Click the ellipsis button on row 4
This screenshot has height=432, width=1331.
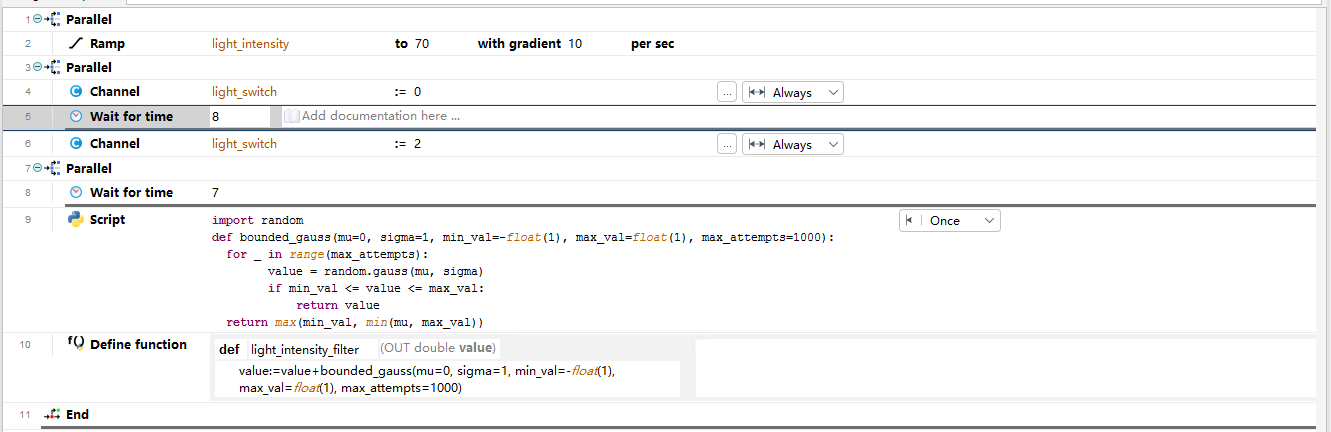tap(727, 92)
